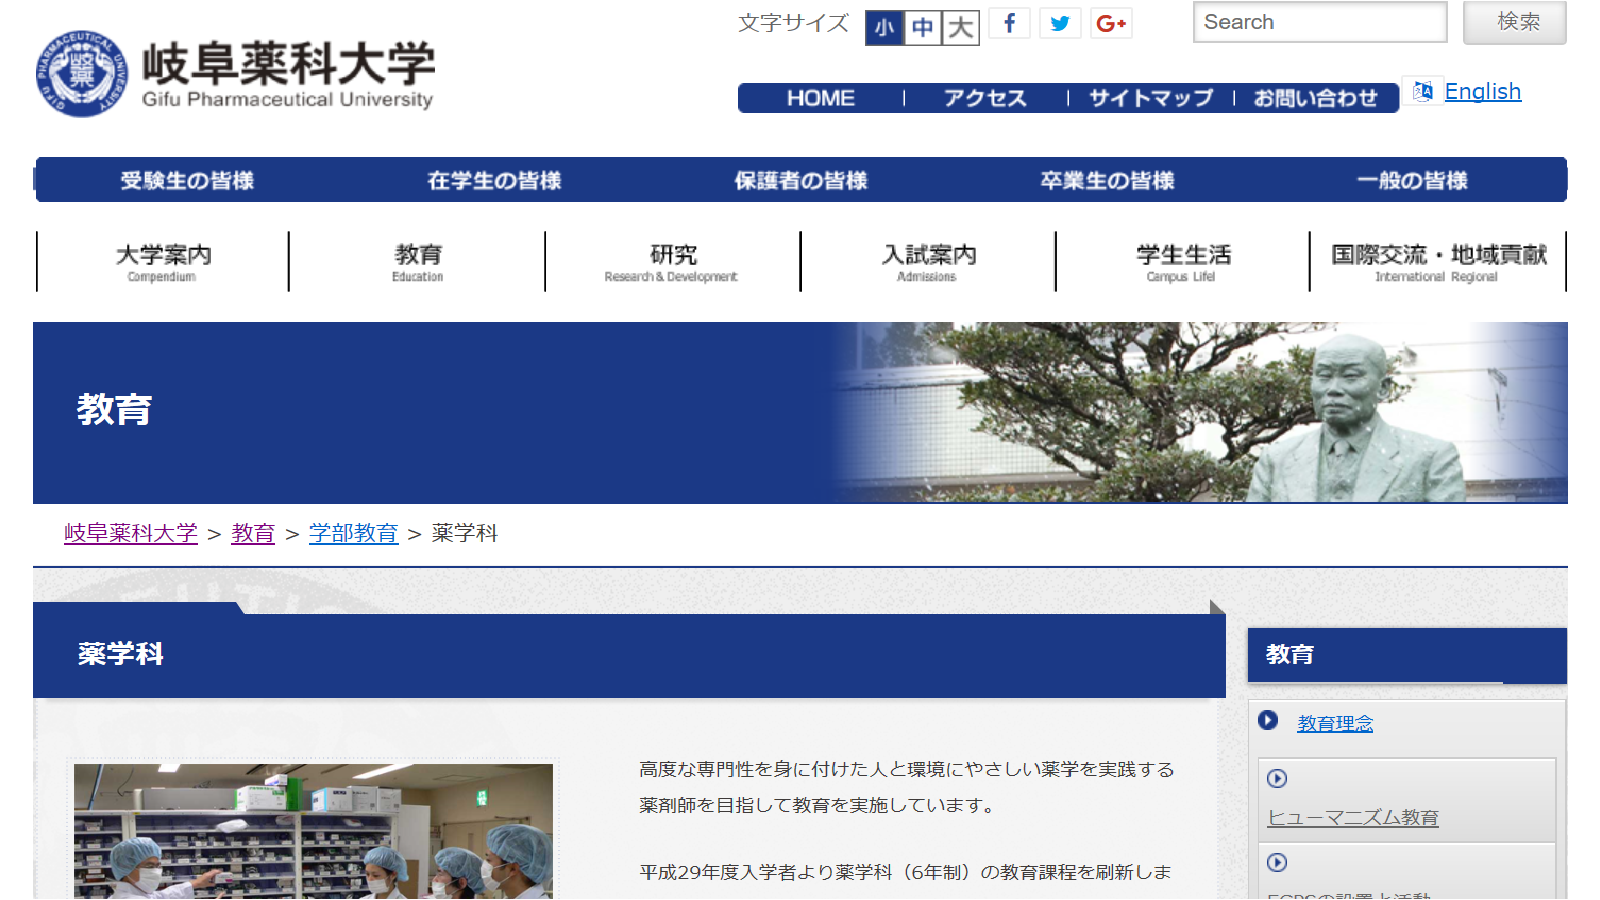Select the 受験生の皆様 tab
1600x900 pixels.
[x=187, y=180]
